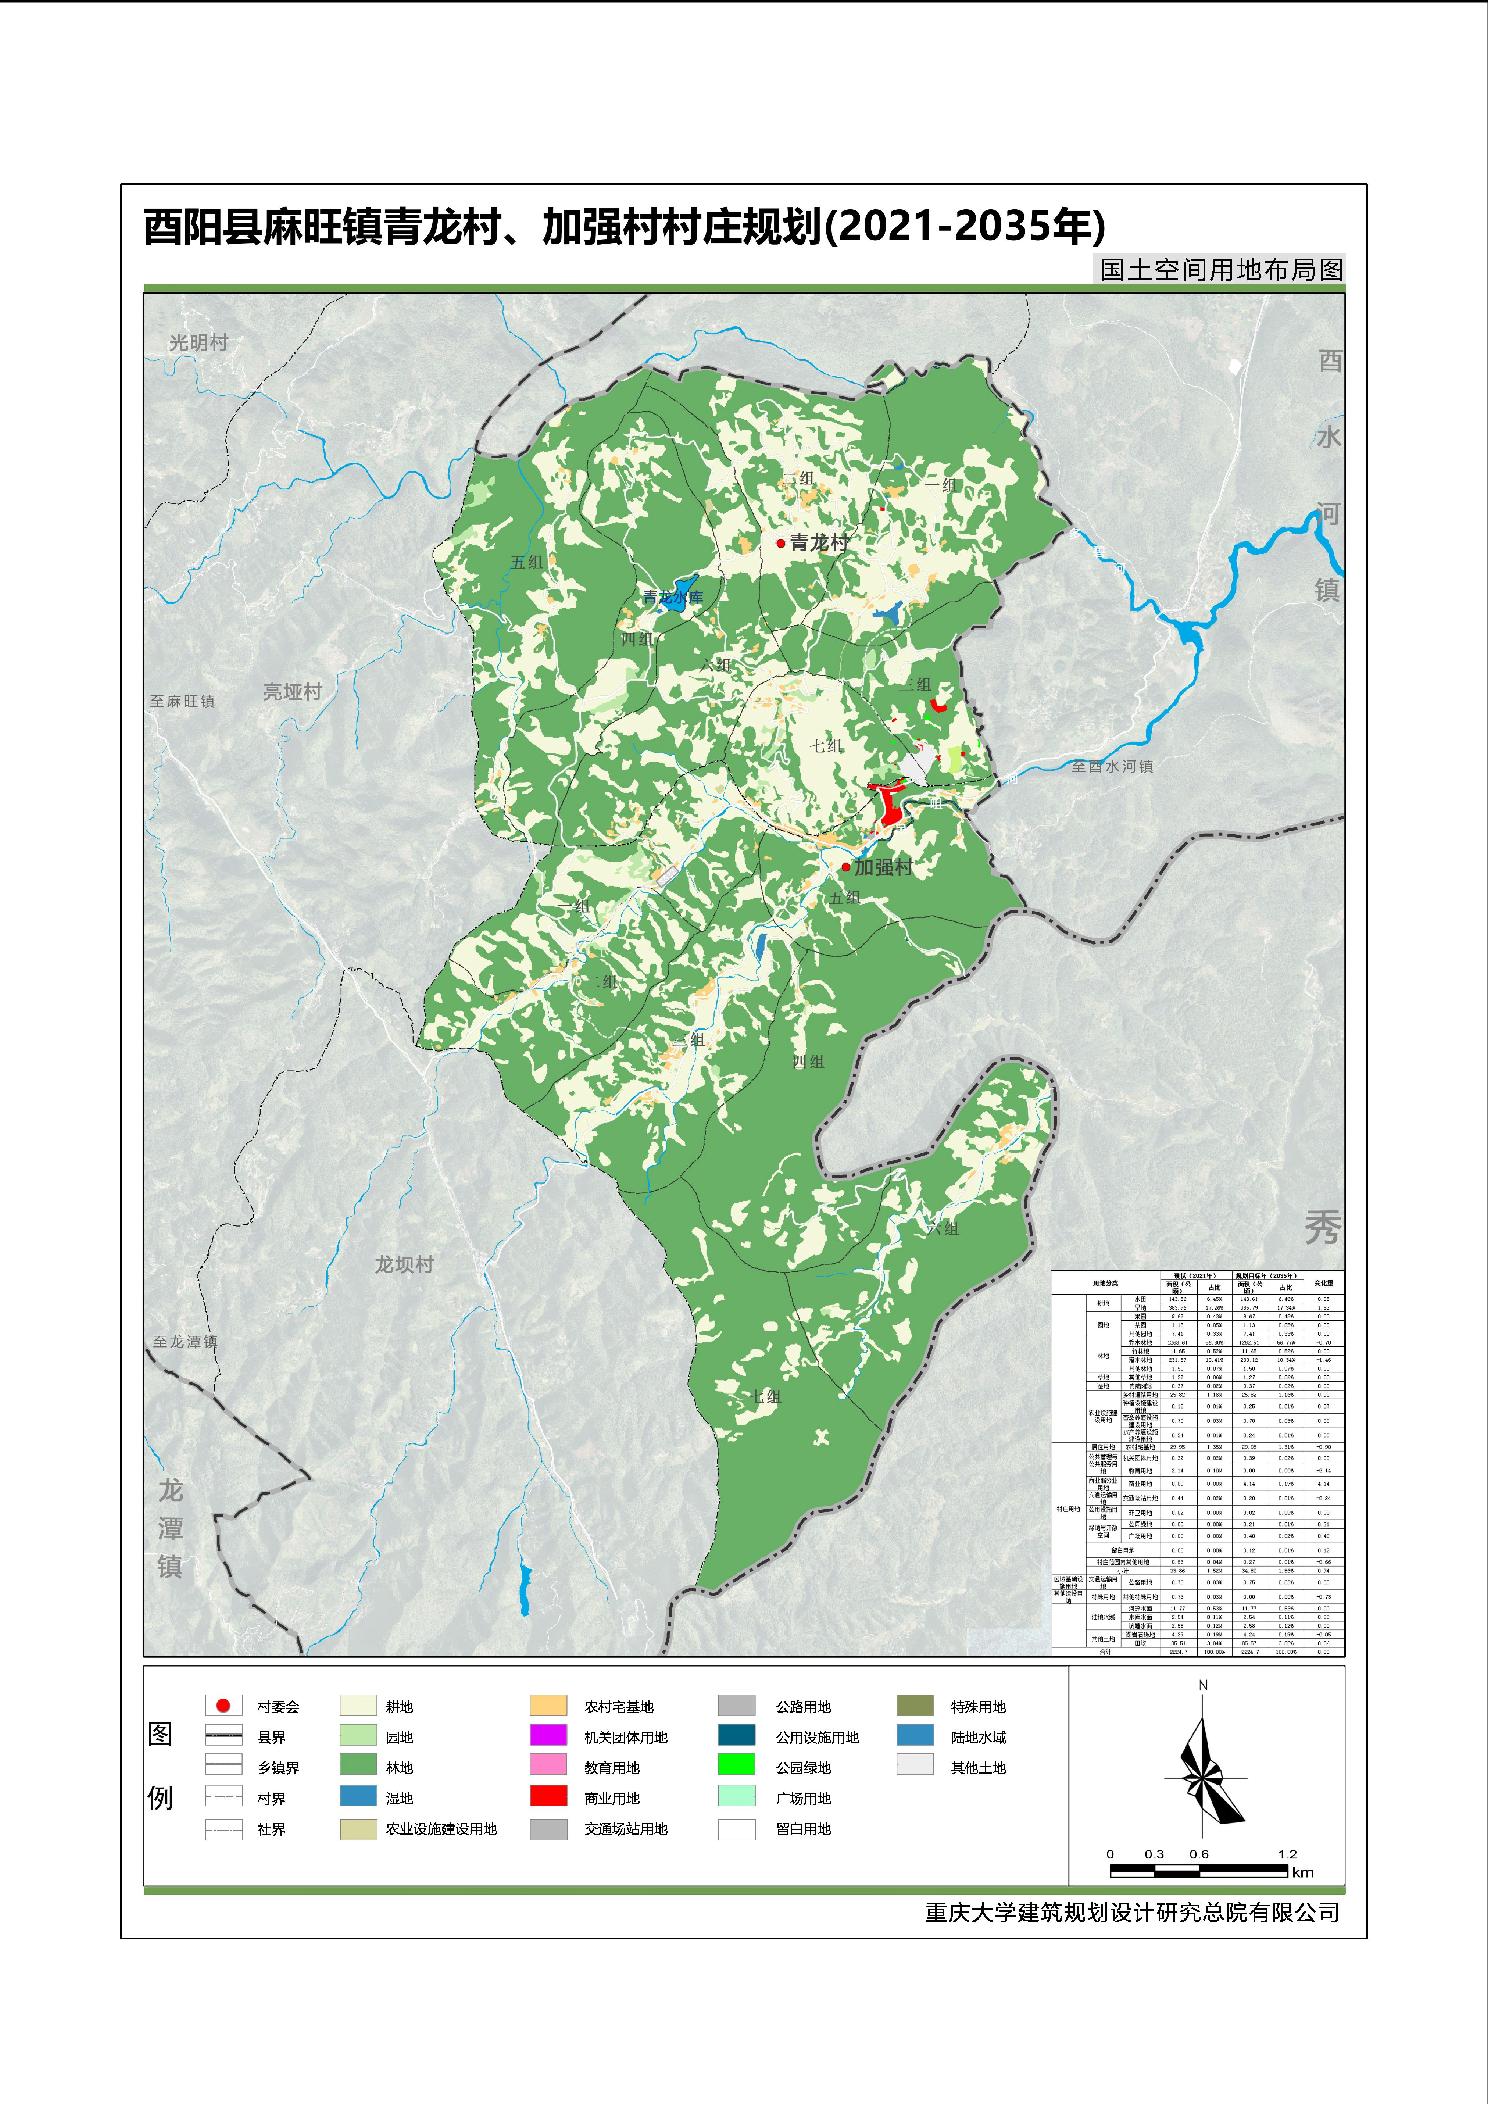The image size is (1488, 2104).
Task: Click the 亮垭村 map label
Action: (x=292, y=692)
